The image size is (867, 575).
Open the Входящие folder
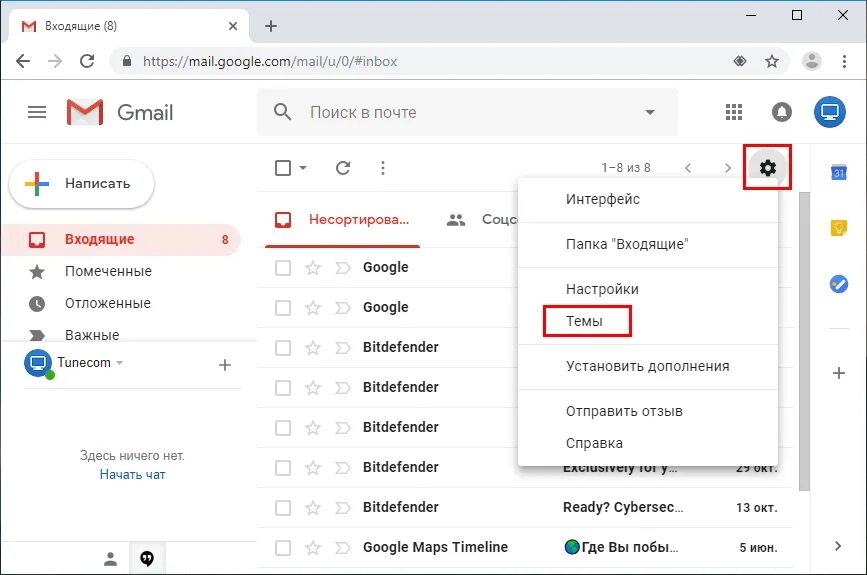tap(121, 239)
